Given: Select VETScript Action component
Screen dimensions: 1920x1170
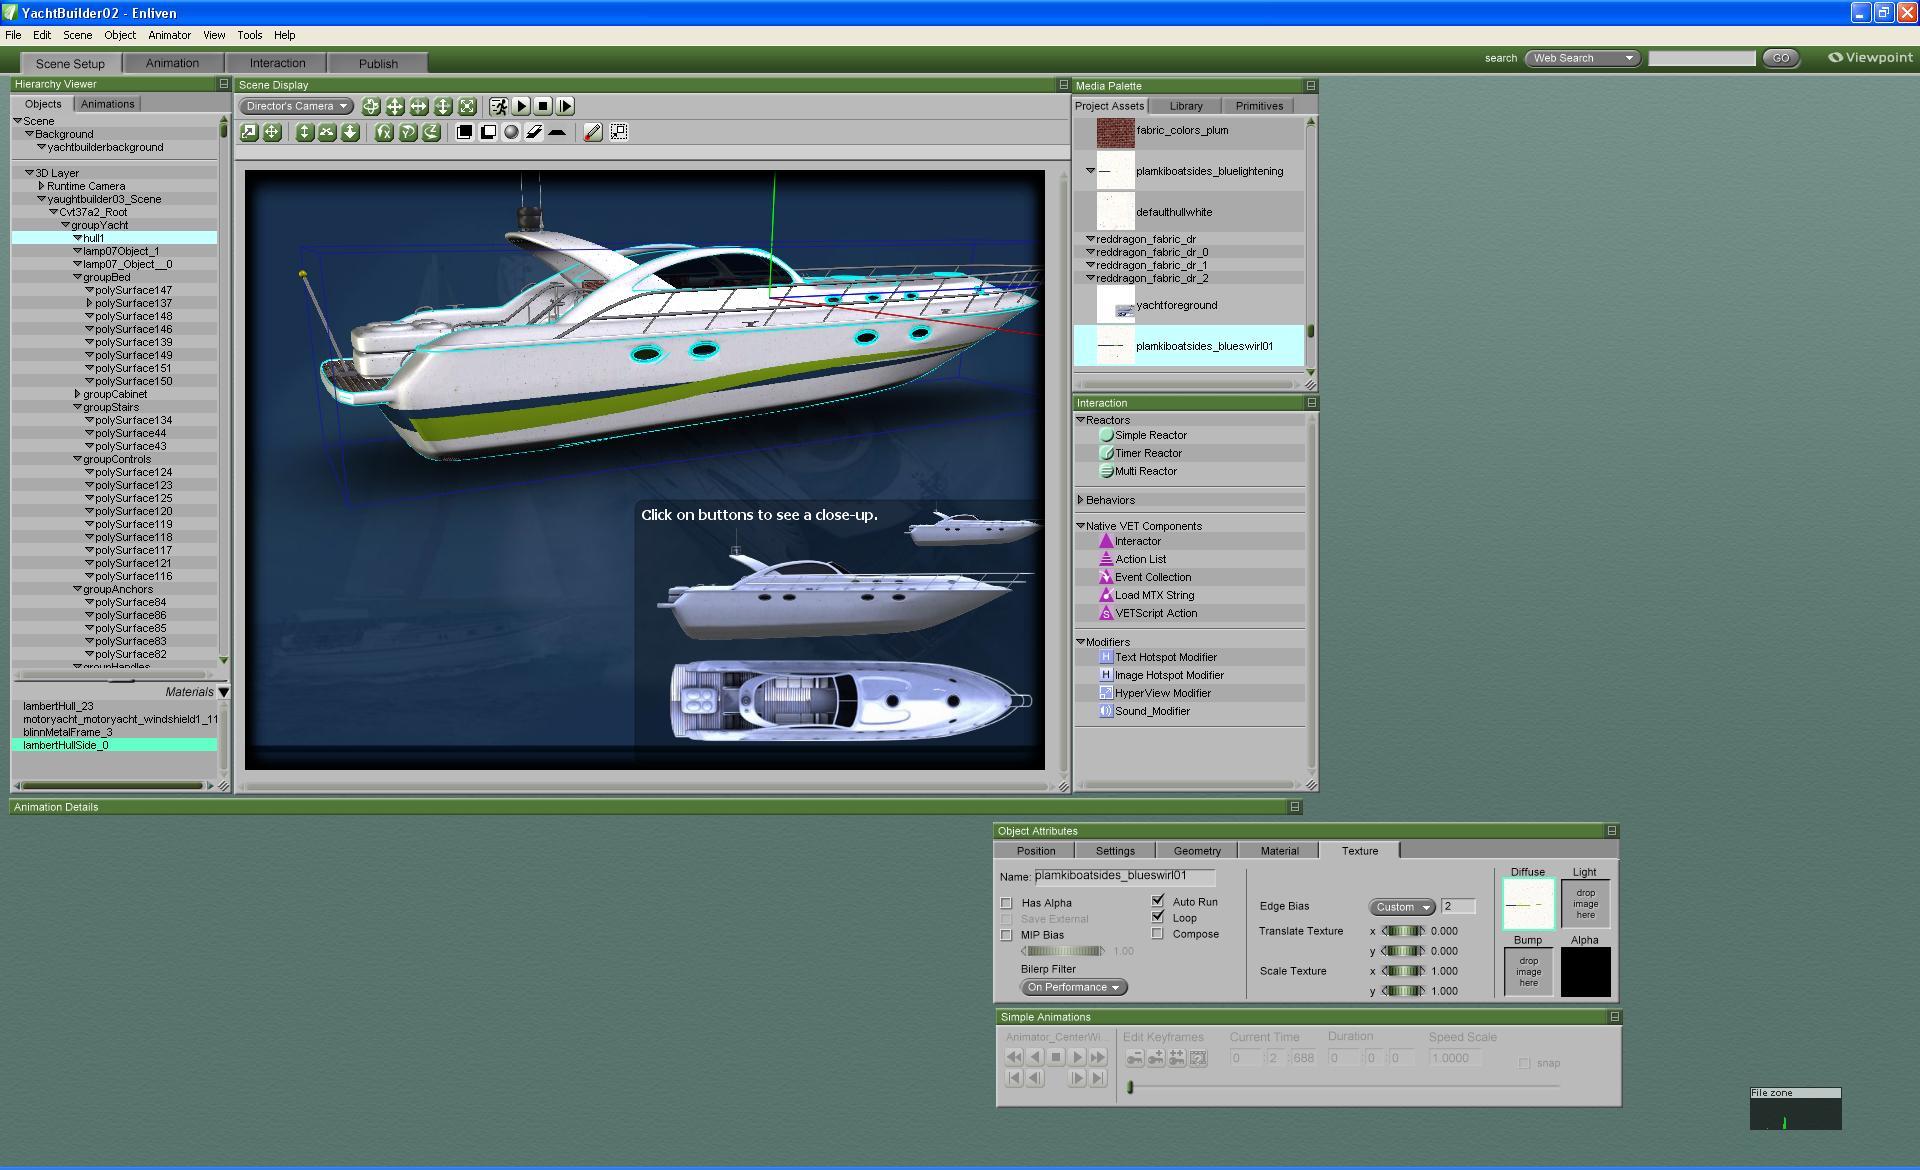Looking at the screenshot, I should coord(1155,614).
